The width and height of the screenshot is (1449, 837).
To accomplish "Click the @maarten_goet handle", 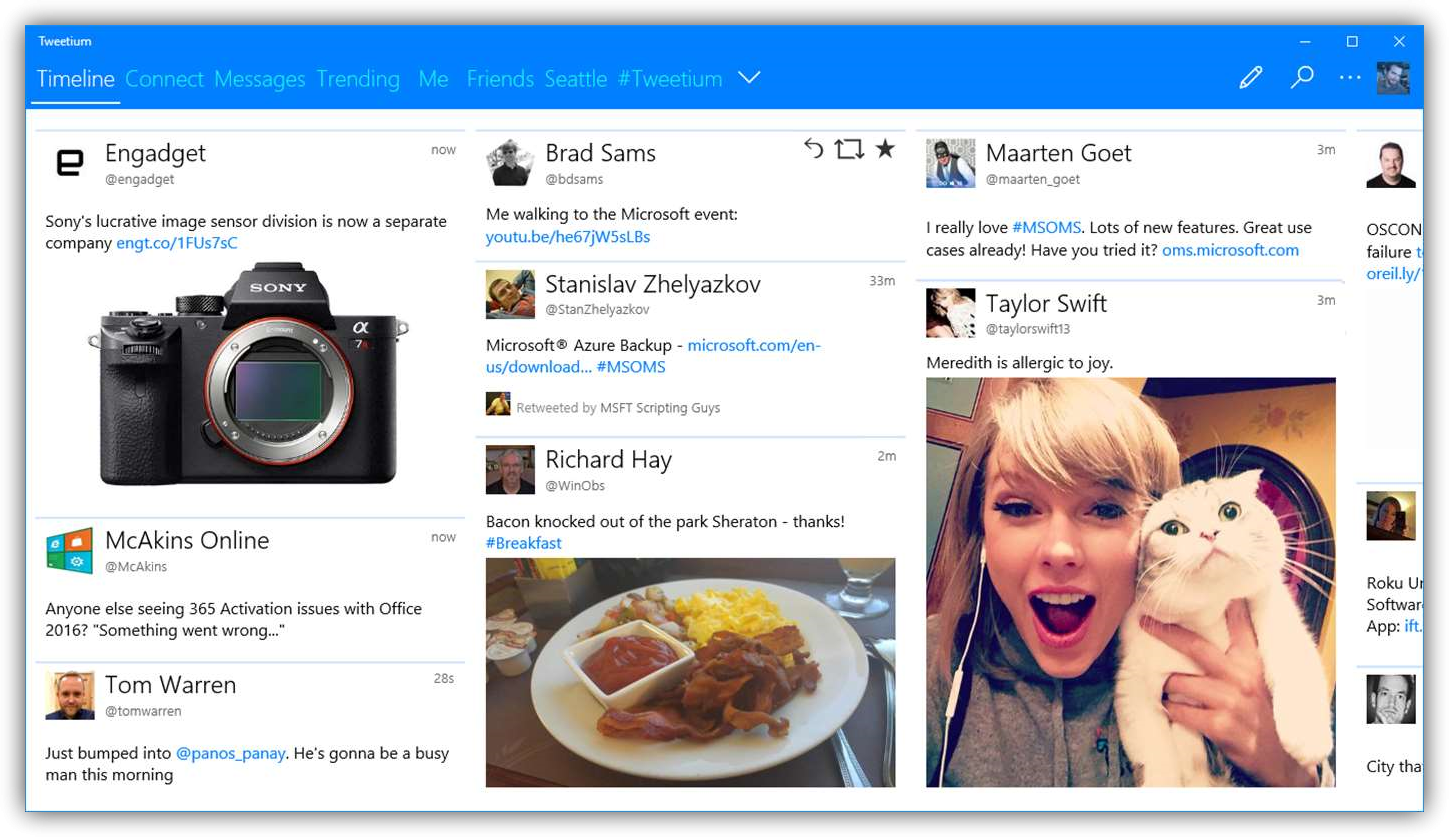I will click(x=1033, y=180).
